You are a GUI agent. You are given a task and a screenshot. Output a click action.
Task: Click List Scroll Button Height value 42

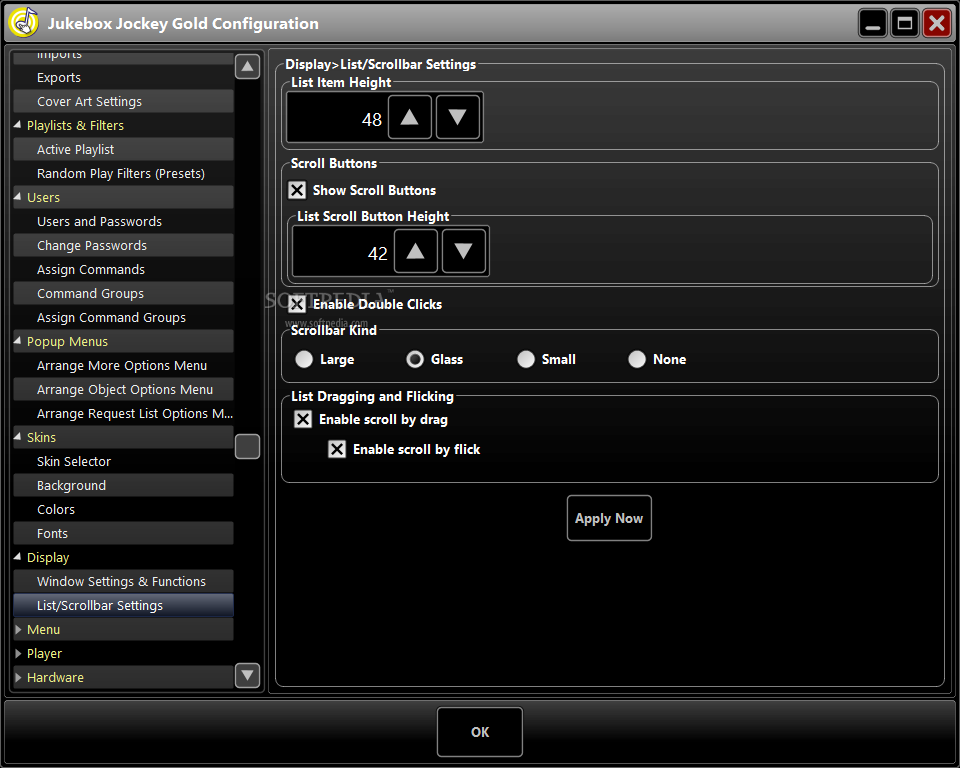pos(342,252)
